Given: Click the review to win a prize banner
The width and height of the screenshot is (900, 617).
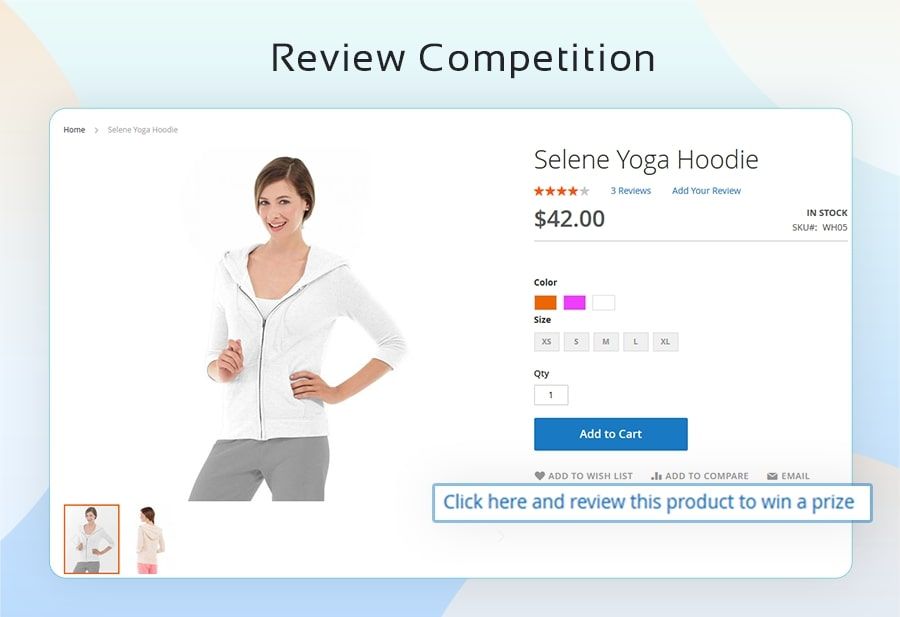Looking at the screenshot, I should point(652,503).
